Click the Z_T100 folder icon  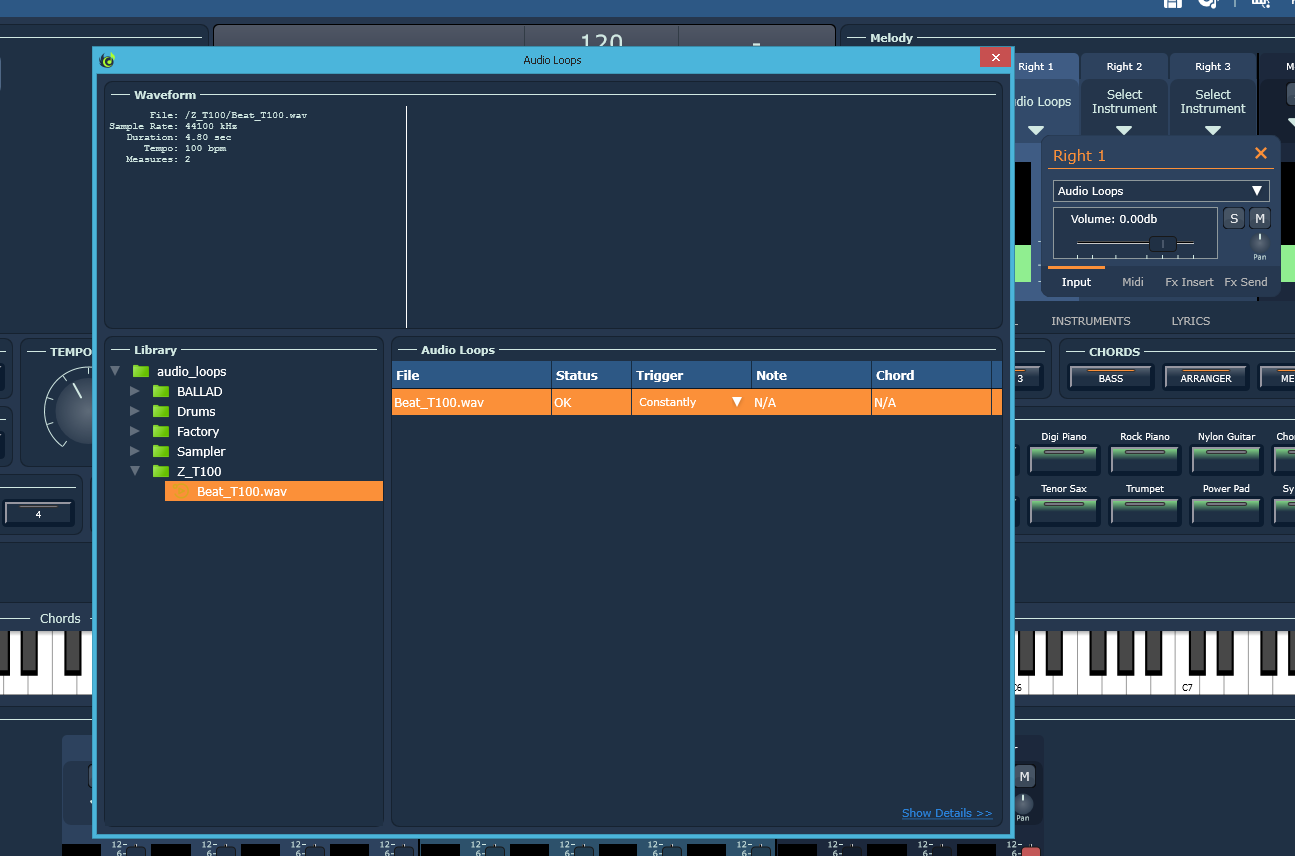(161, 471)
